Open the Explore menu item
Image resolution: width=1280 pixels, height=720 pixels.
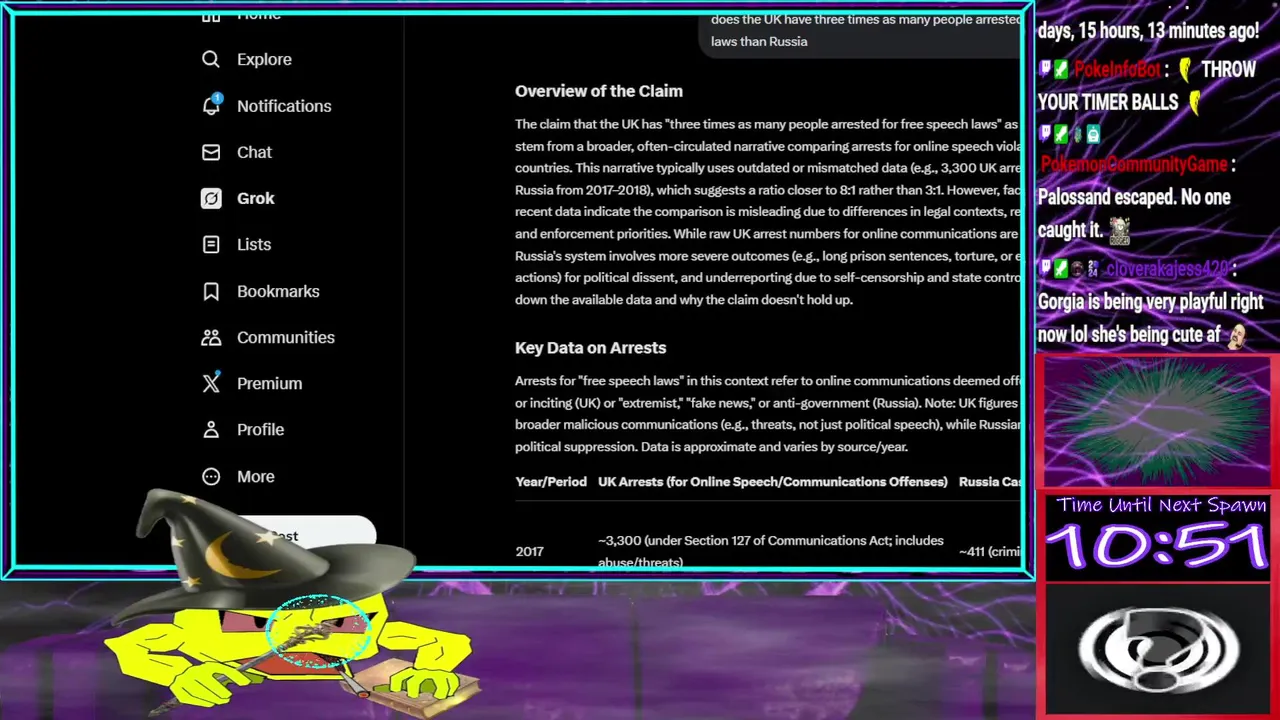point(264,59)
